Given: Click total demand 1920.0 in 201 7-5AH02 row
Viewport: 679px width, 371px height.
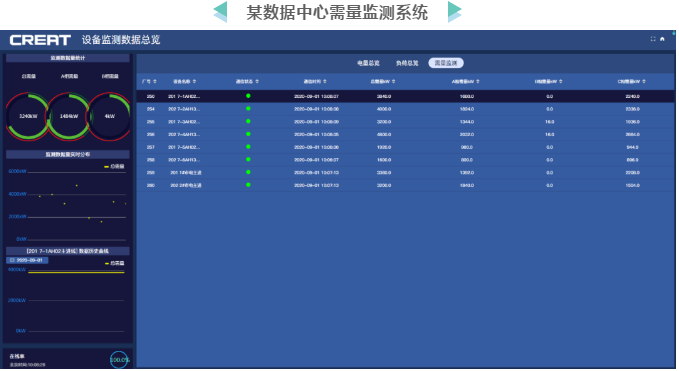Looking at the screenshot, I should click(x=384, y=147).
